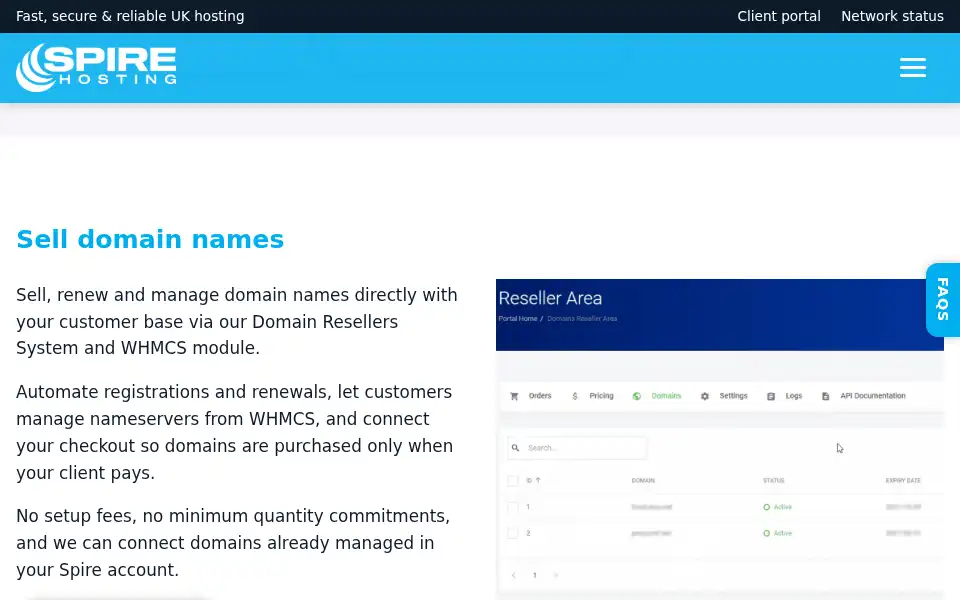Viewport: 960px width, 600px height.
Task: Click the Logs icon
Action: coord(771,396)
